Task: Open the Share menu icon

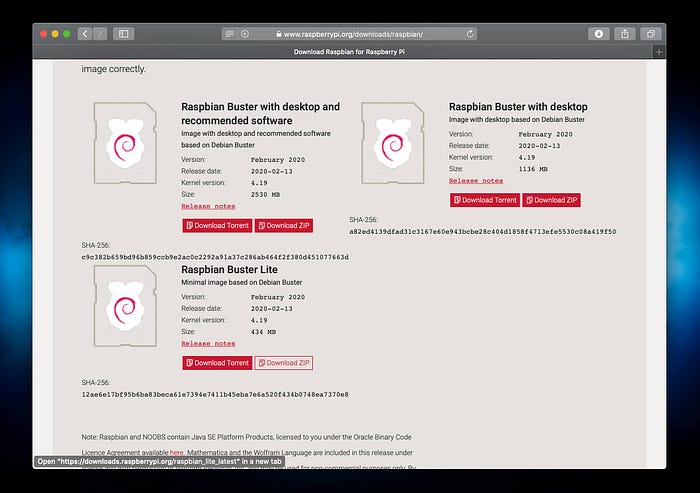Action: pyautogui.click(x=625, y=34)
